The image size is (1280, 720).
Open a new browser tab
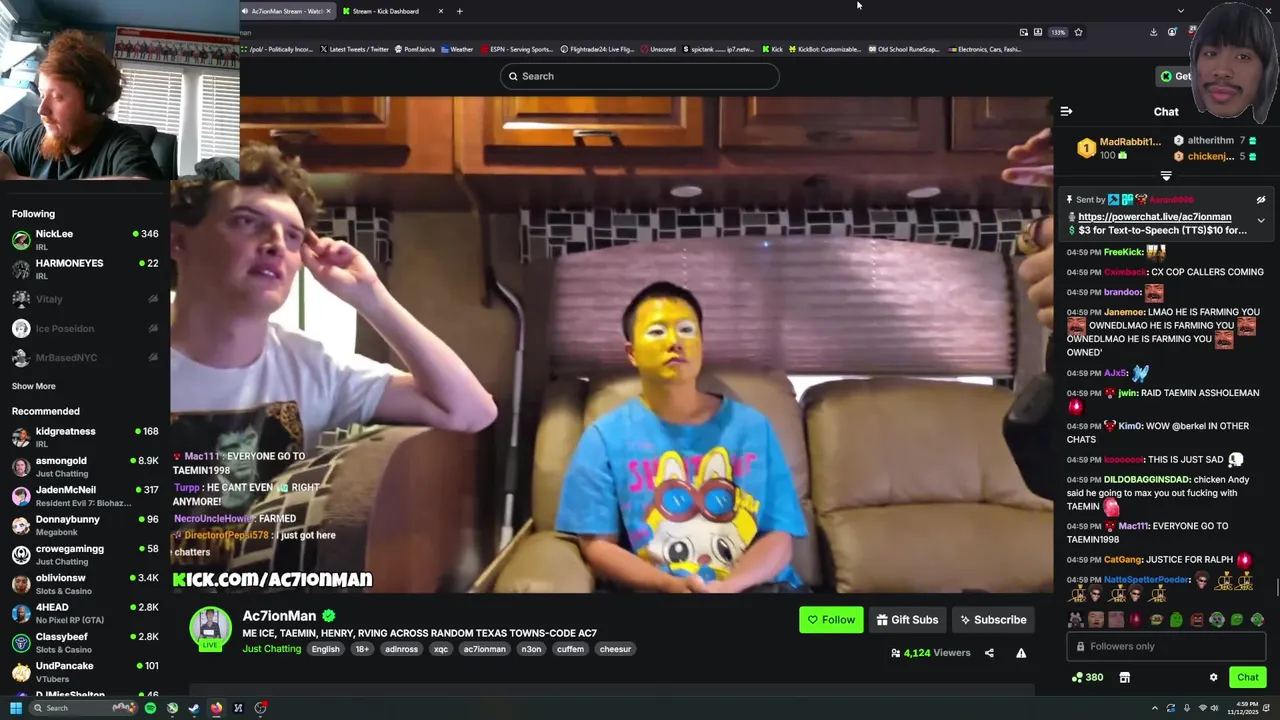459,11
